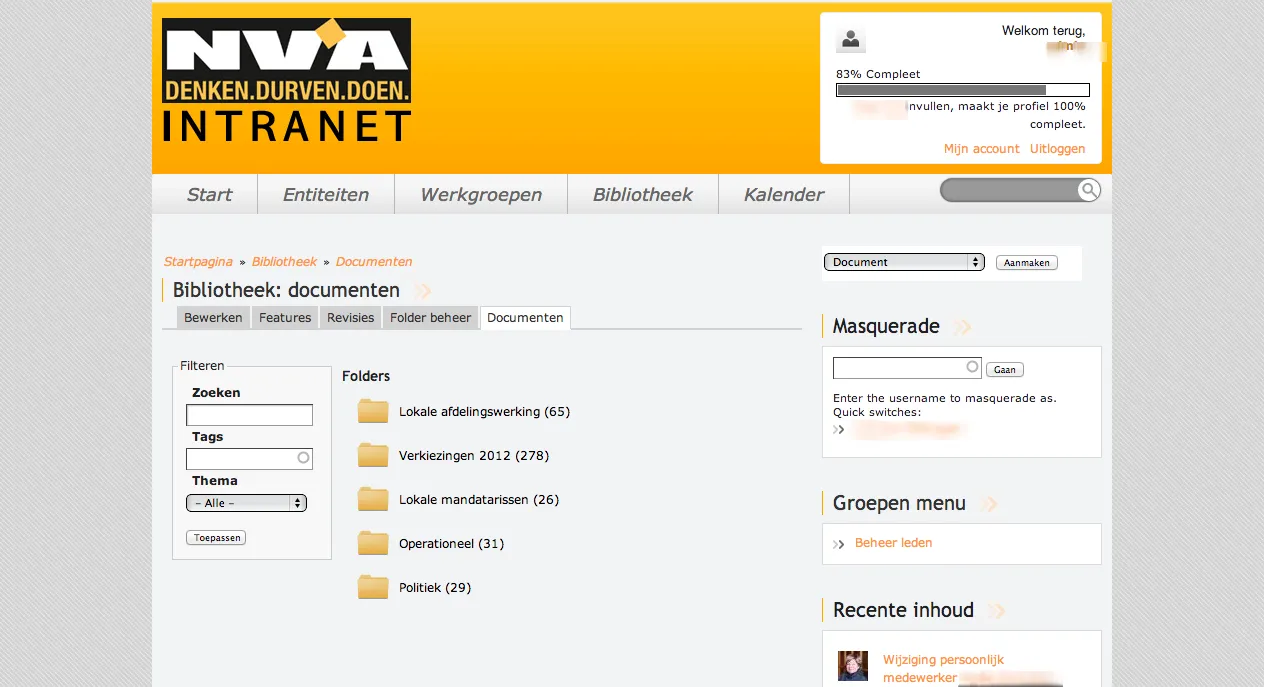Go to Start in main navigation

(x=209, y=195)
